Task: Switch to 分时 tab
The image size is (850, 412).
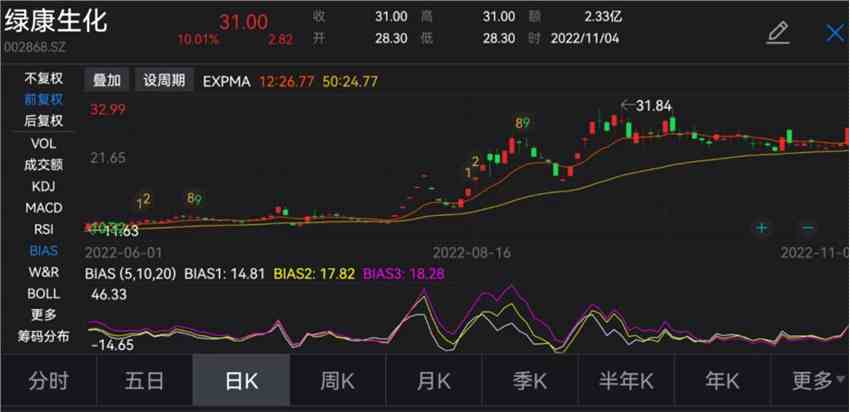Action: (49, 381)
